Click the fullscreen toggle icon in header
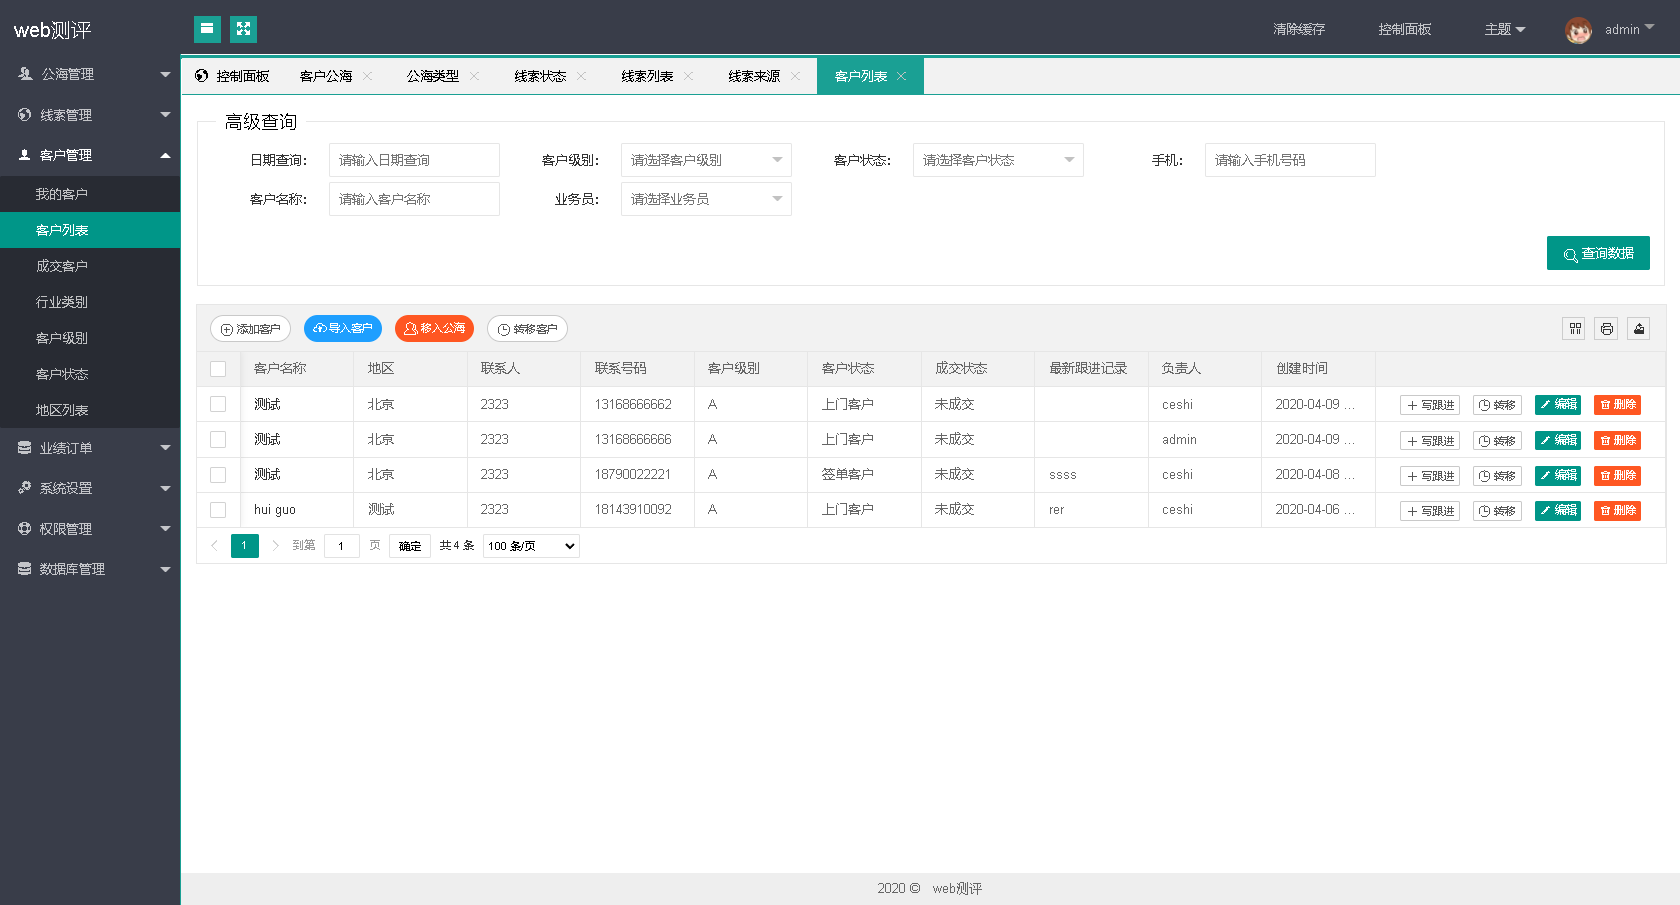Screen dimensions: 1680x905 [x=243, y=29]
